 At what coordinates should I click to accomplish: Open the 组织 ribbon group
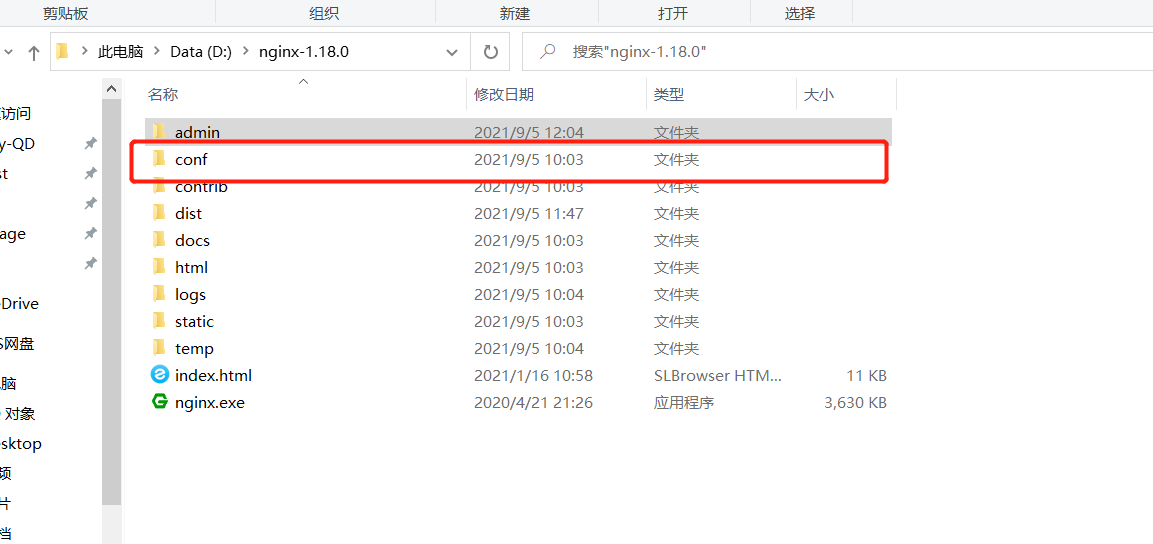pyautogui.click(x=324, y=13)
